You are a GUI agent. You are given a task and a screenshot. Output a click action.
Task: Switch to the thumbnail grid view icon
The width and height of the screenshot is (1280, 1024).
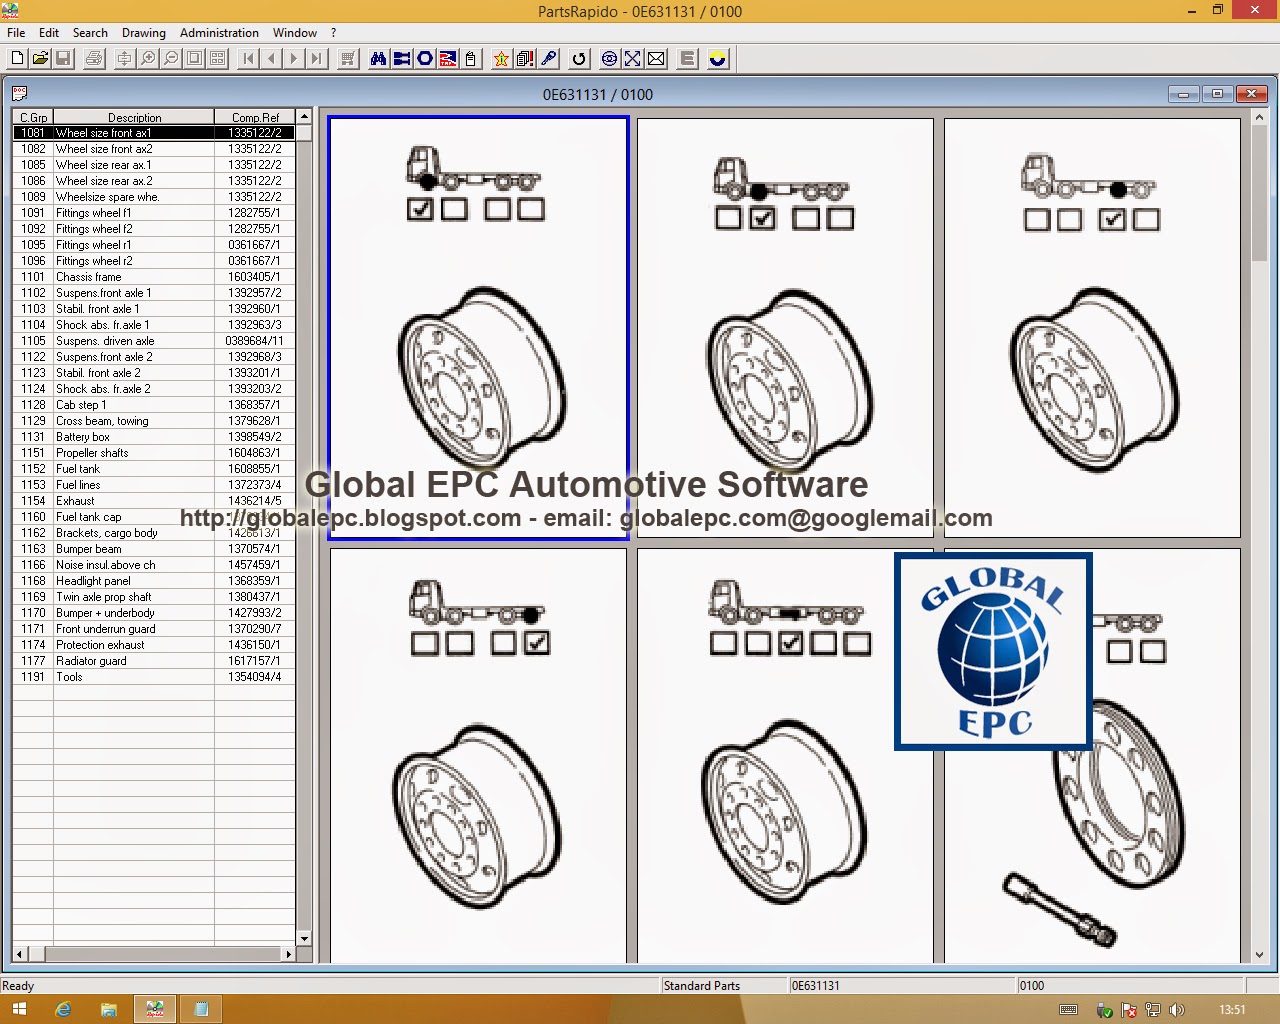[x=217, y=59]
